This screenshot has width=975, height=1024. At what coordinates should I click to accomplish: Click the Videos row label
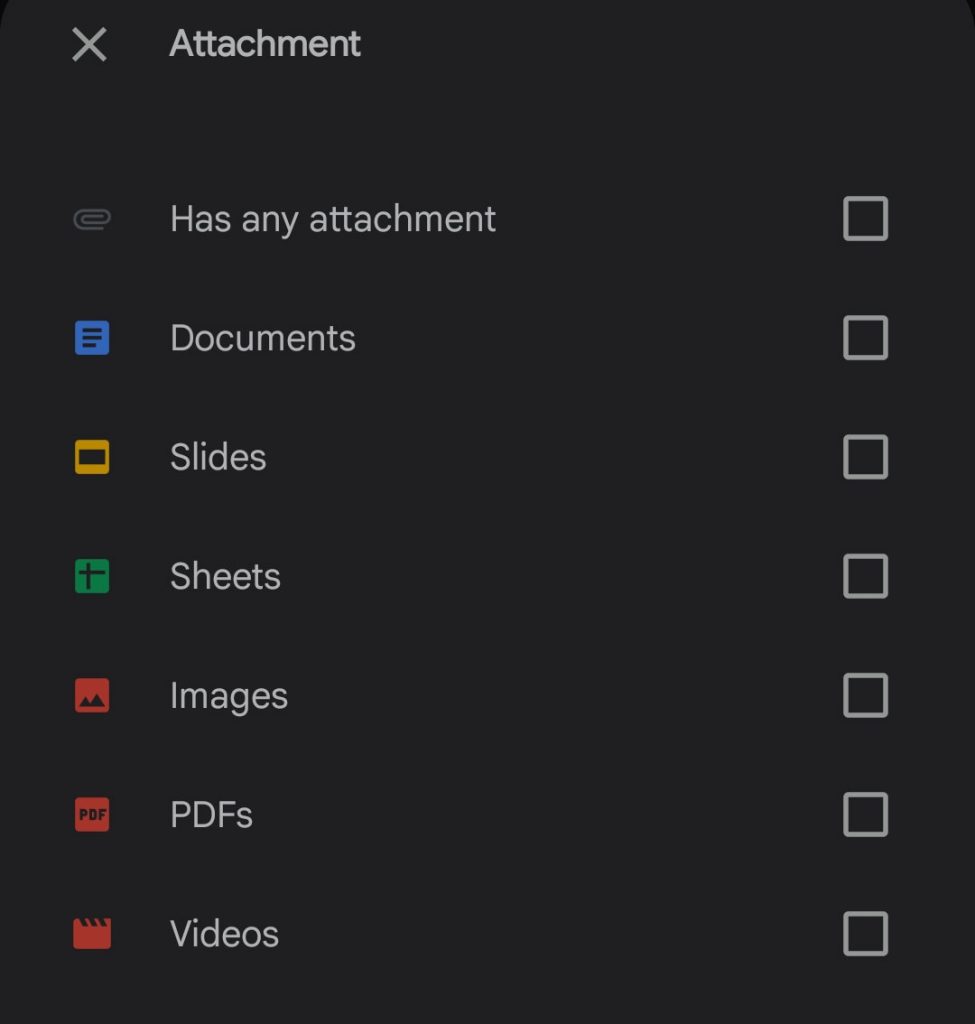pos(224,933)
